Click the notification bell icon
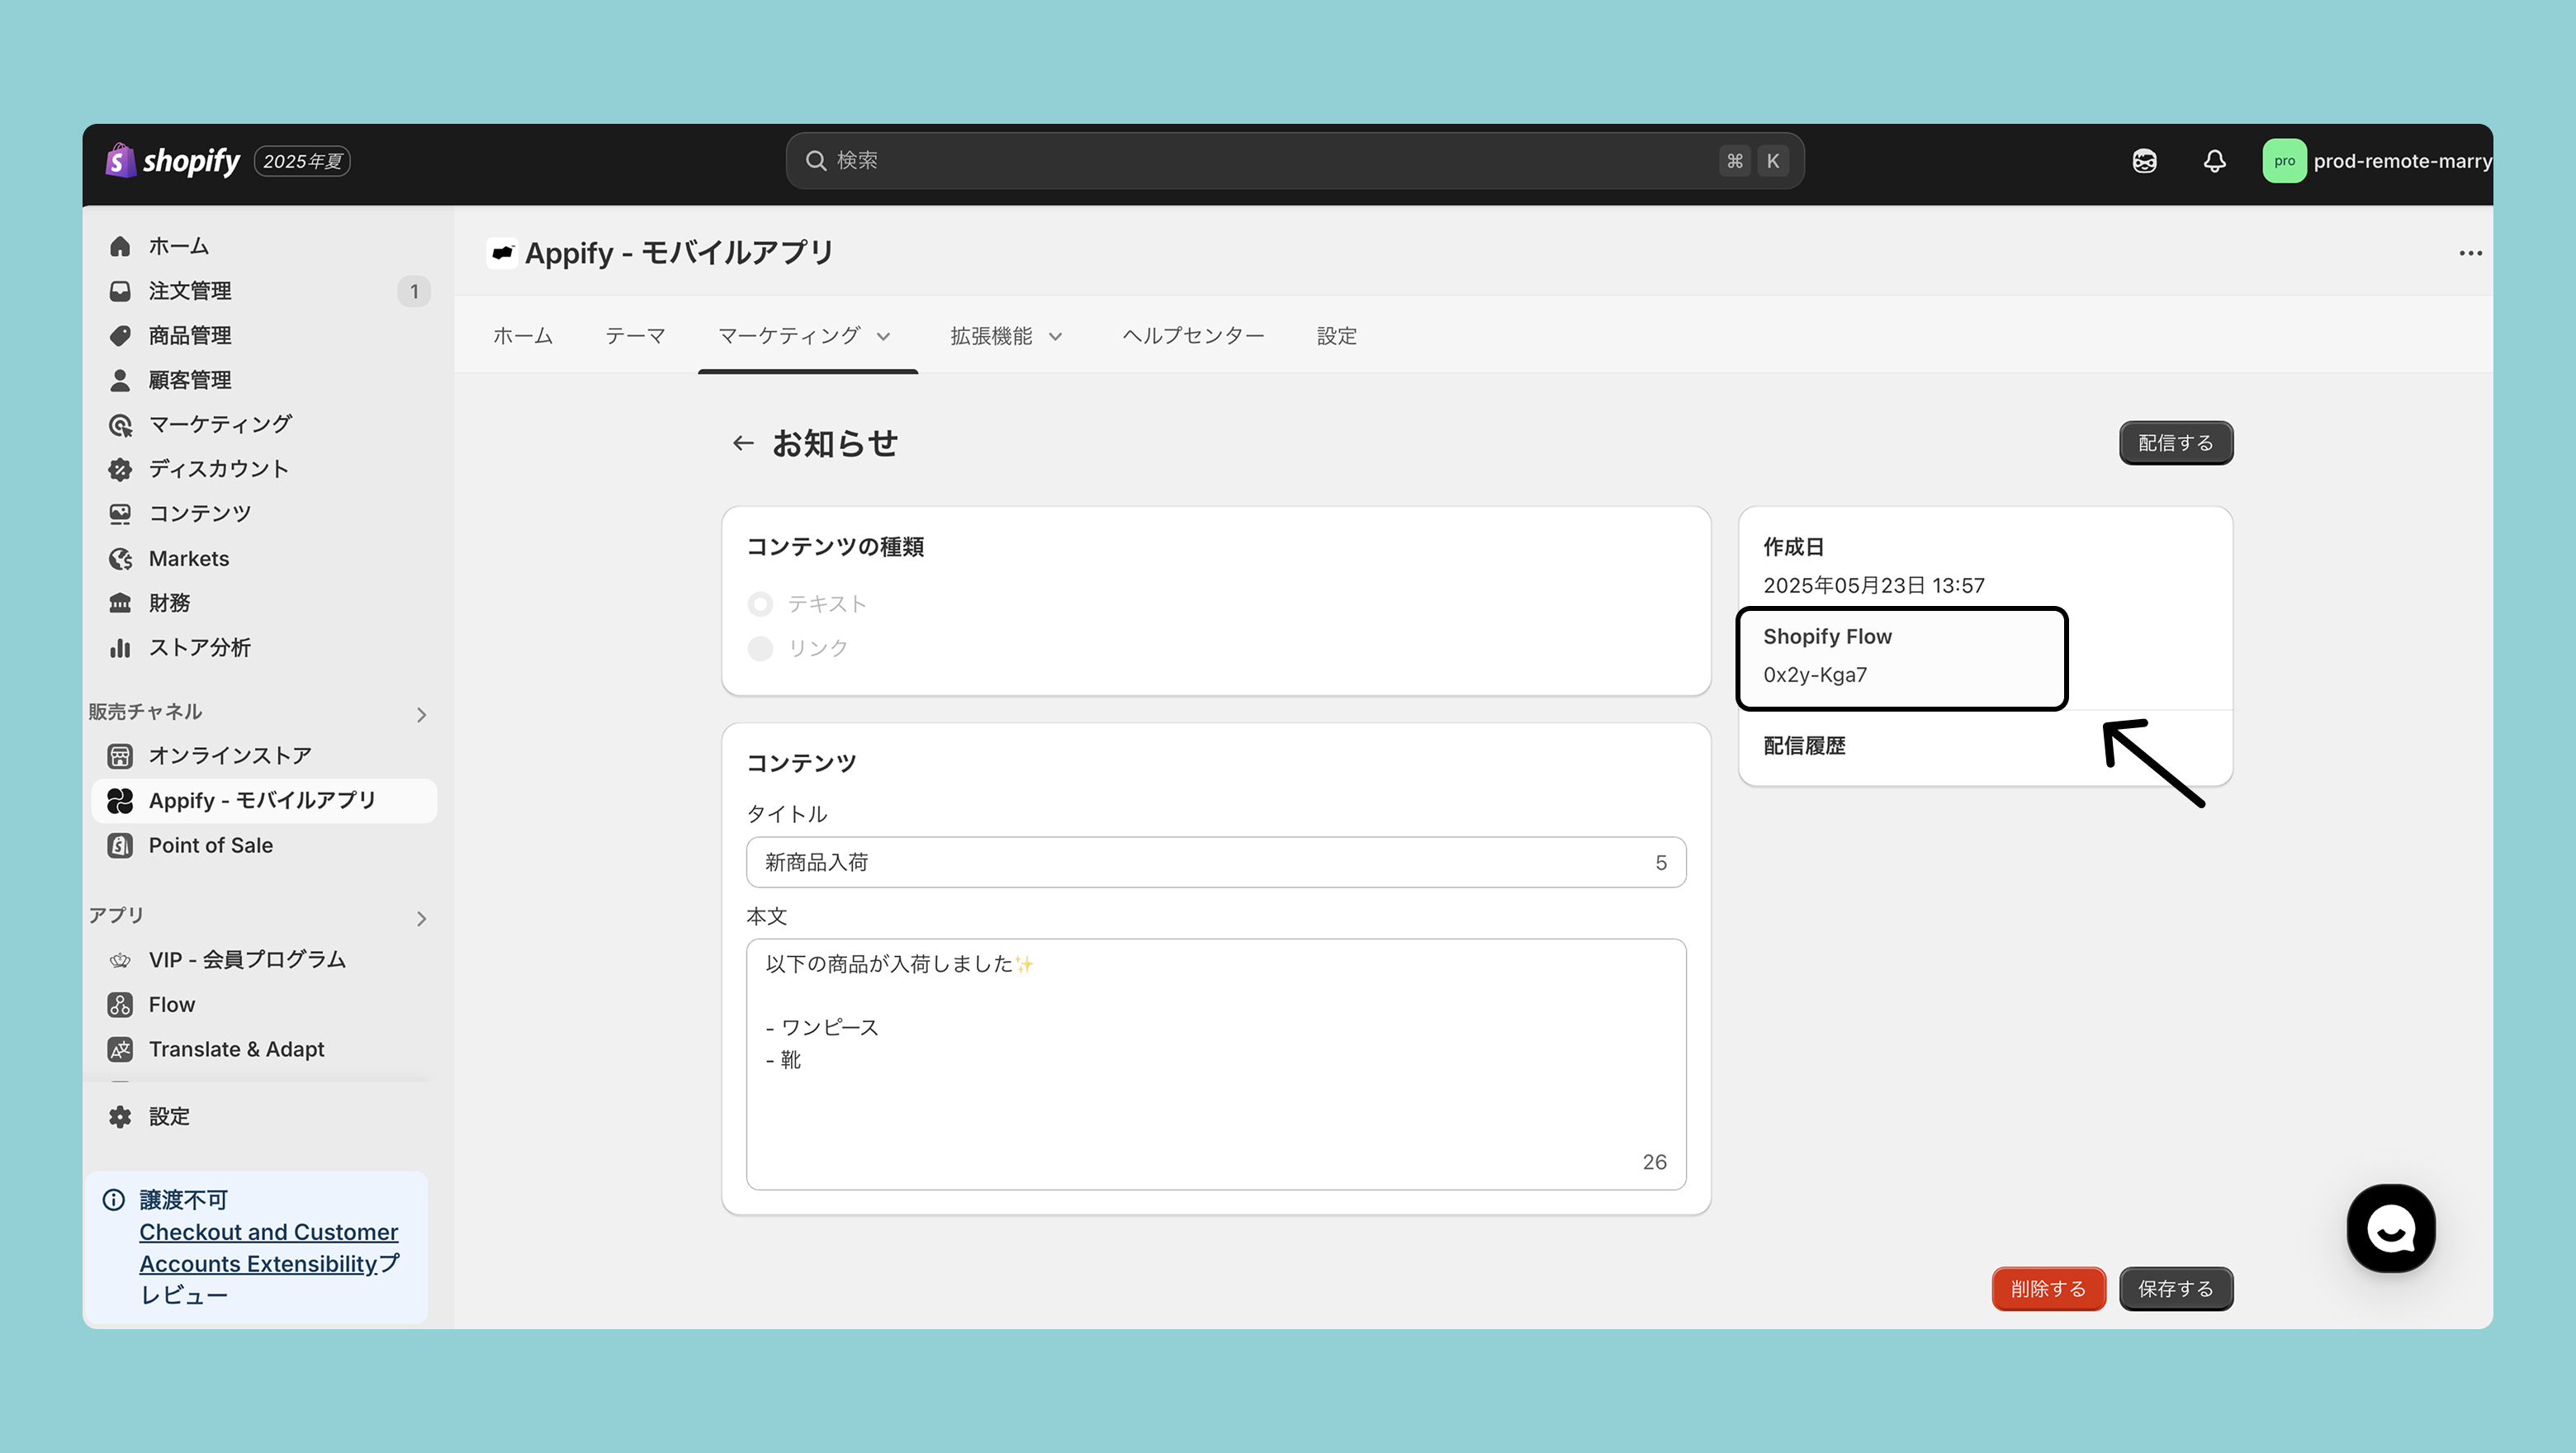The image size is (2576, 1453). tap(2214, 161)
